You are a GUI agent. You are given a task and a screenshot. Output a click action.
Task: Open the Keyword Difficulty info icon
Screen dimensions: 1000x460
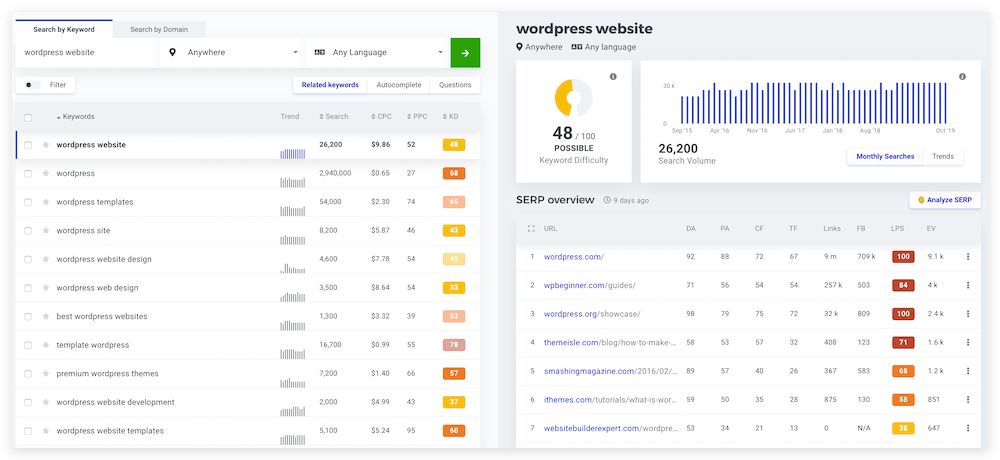point(613,77)
